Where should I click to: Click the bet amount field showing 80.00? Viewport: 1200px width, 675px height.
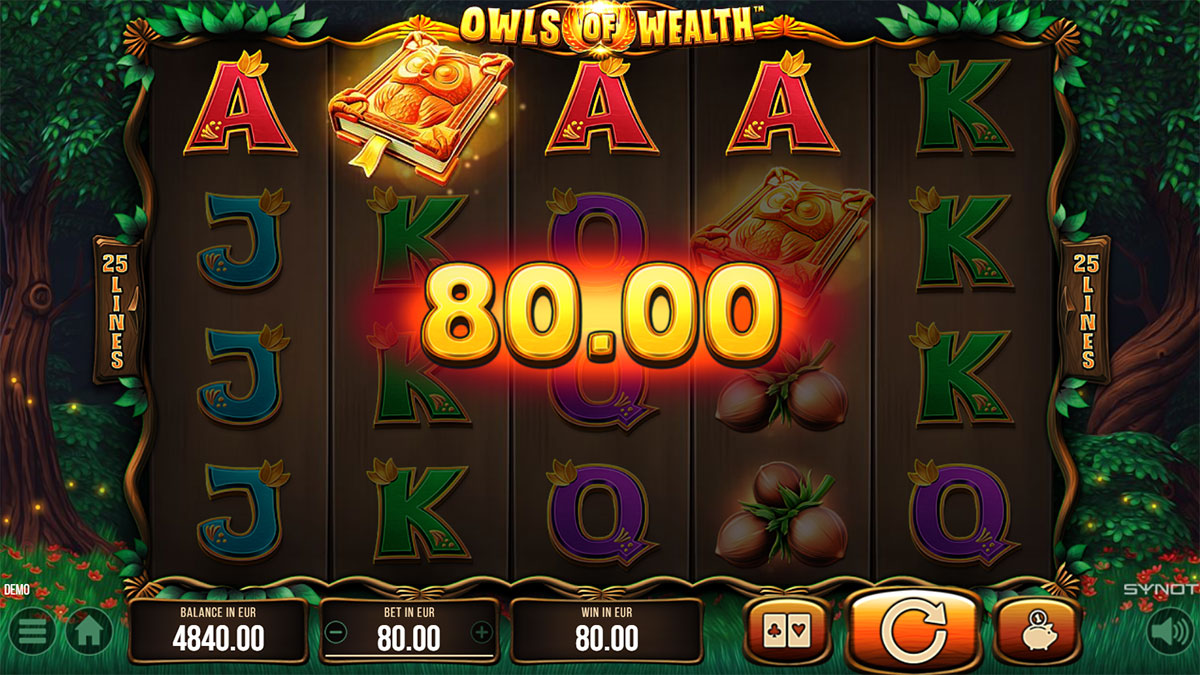tap(409, 637)
